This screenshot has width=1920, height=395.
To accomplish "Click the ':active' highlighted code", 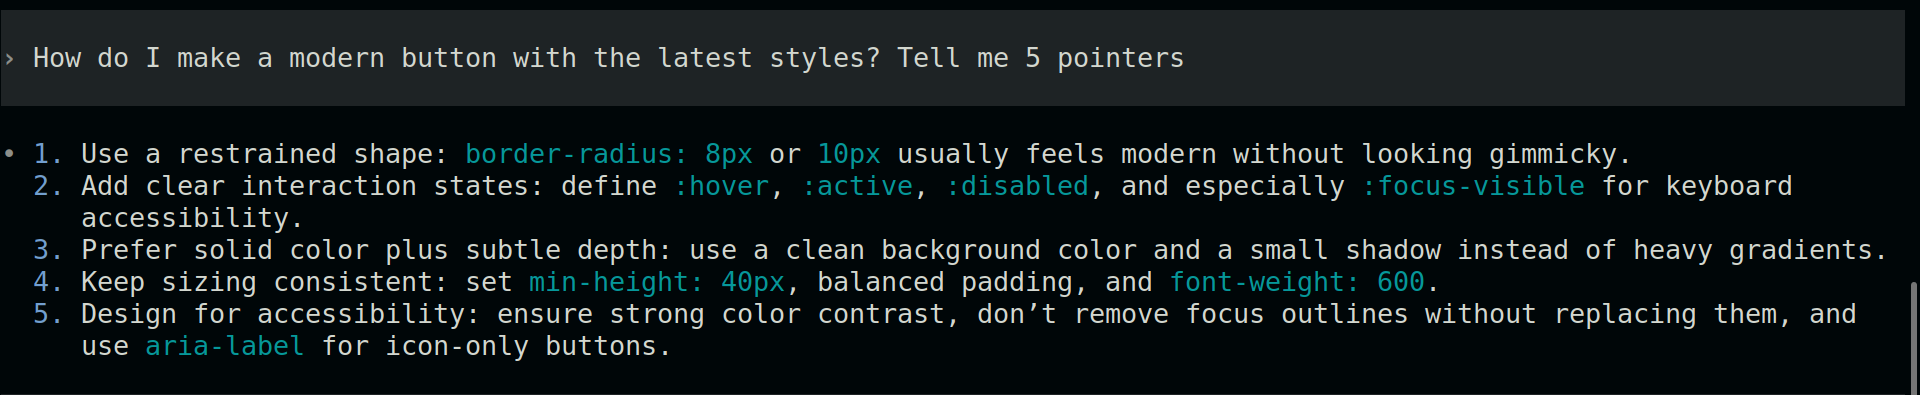I will [x=857, y=186].
